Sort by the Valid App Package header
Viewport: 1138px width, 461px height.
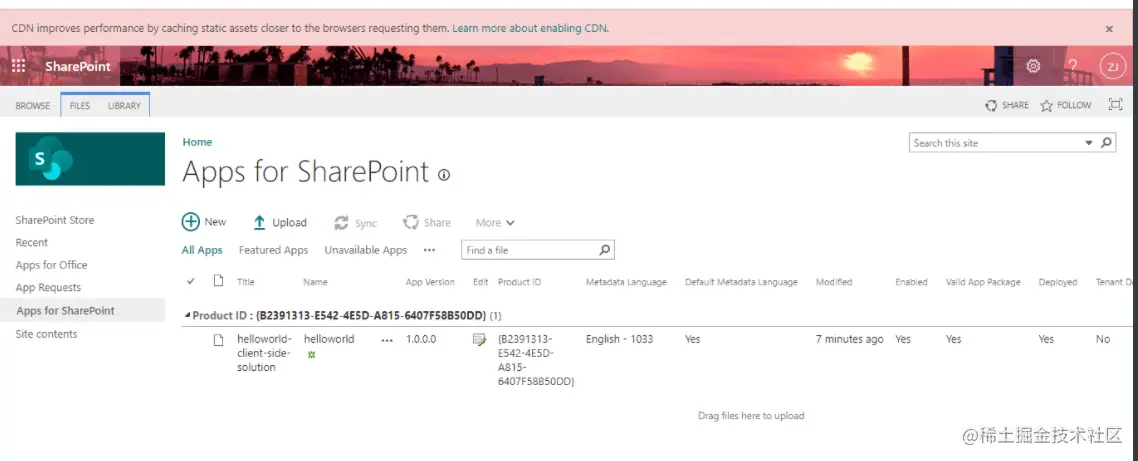[x=983, y=282]
